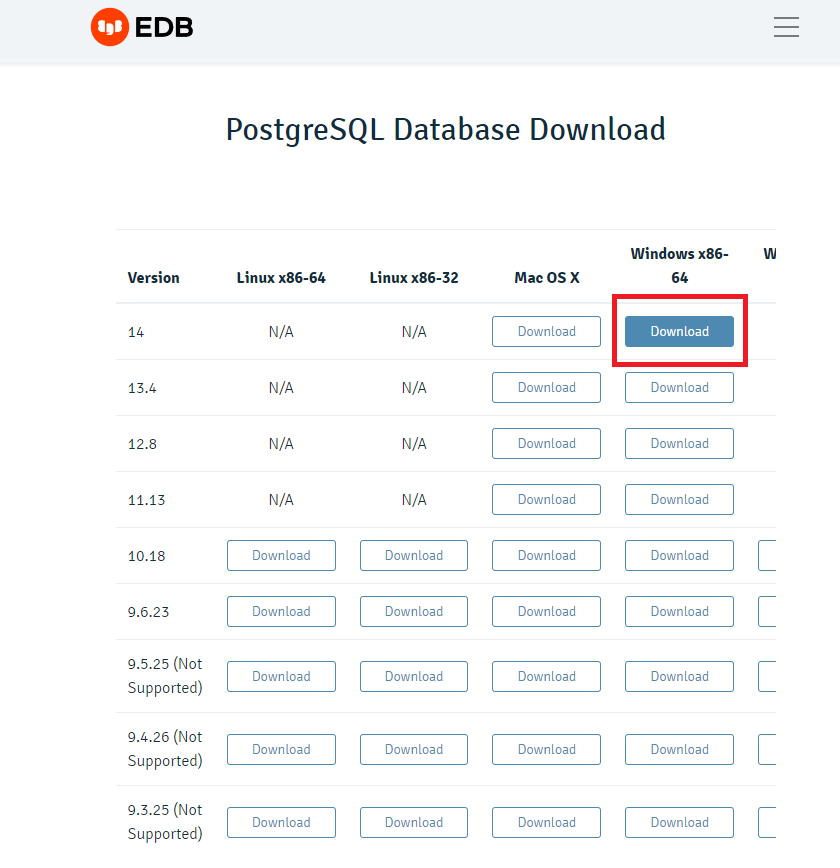Download version 9.5.25 for Windows x86-64
Screen dimensions: 840x868
(x=679, y=676)
